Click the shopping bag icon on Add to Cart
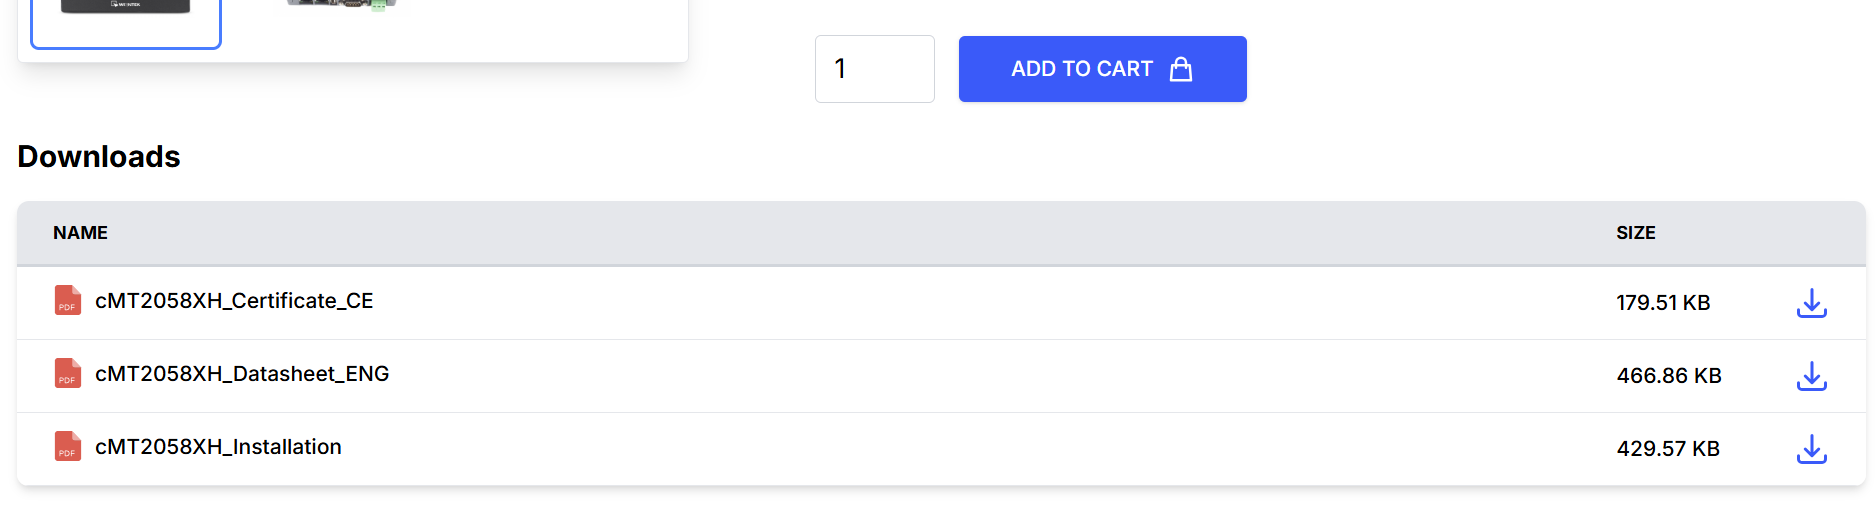The width and height of the screenshot is (1875, 530). point(1181,69)
